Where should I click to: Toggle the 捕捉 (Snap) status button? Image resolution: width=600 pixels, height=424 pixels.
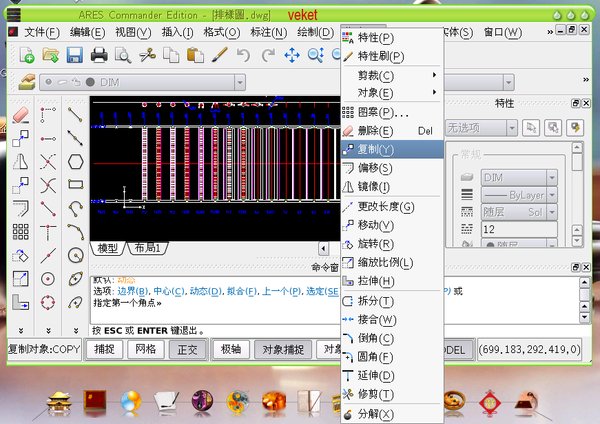[104, 350]
